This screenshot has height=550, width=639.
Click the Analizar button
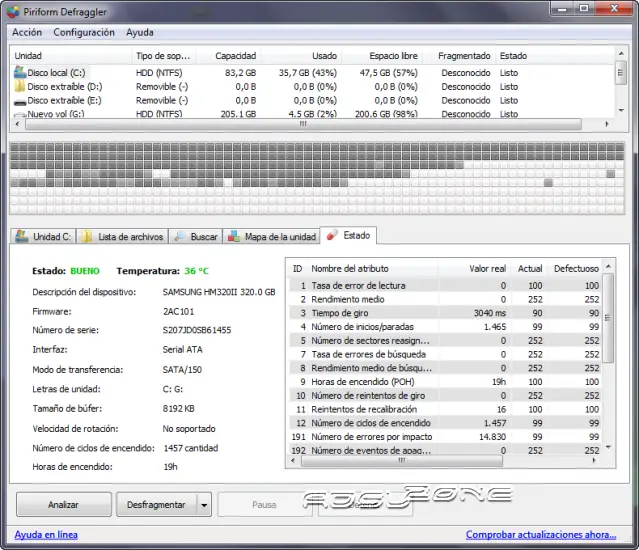(x=64, y=505)
